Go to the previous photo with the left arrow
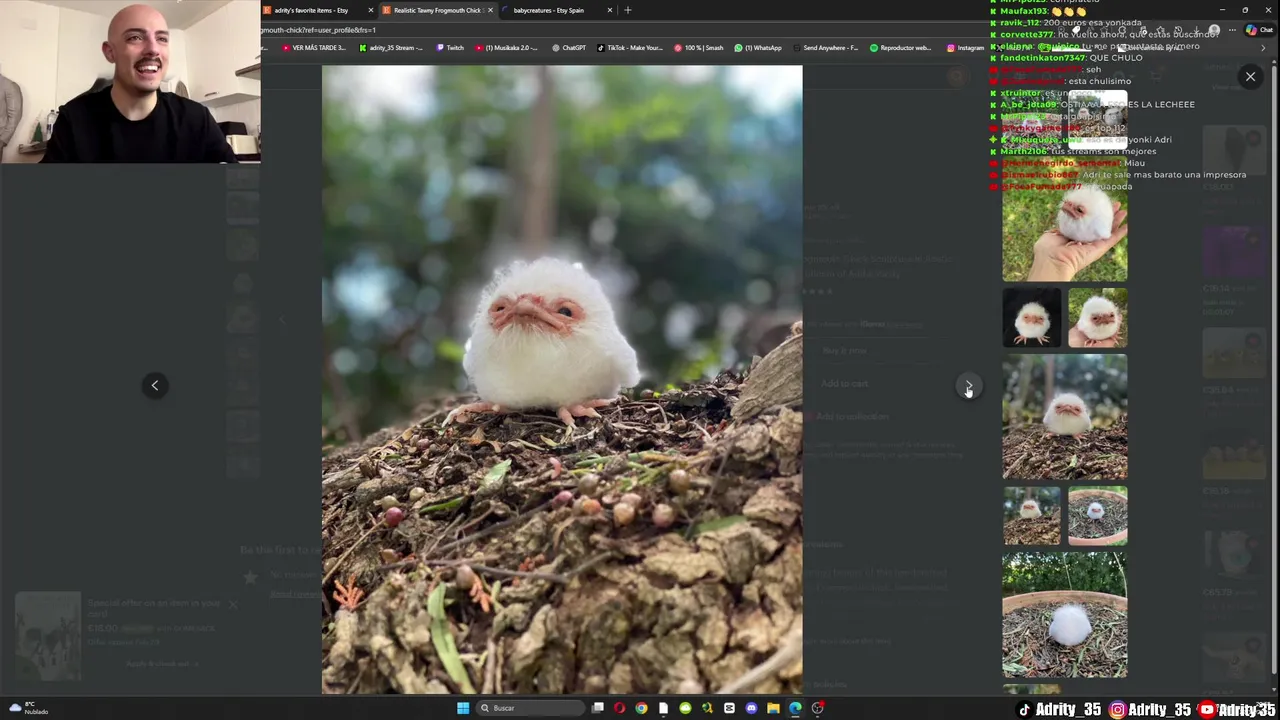 tap(155, 386)
